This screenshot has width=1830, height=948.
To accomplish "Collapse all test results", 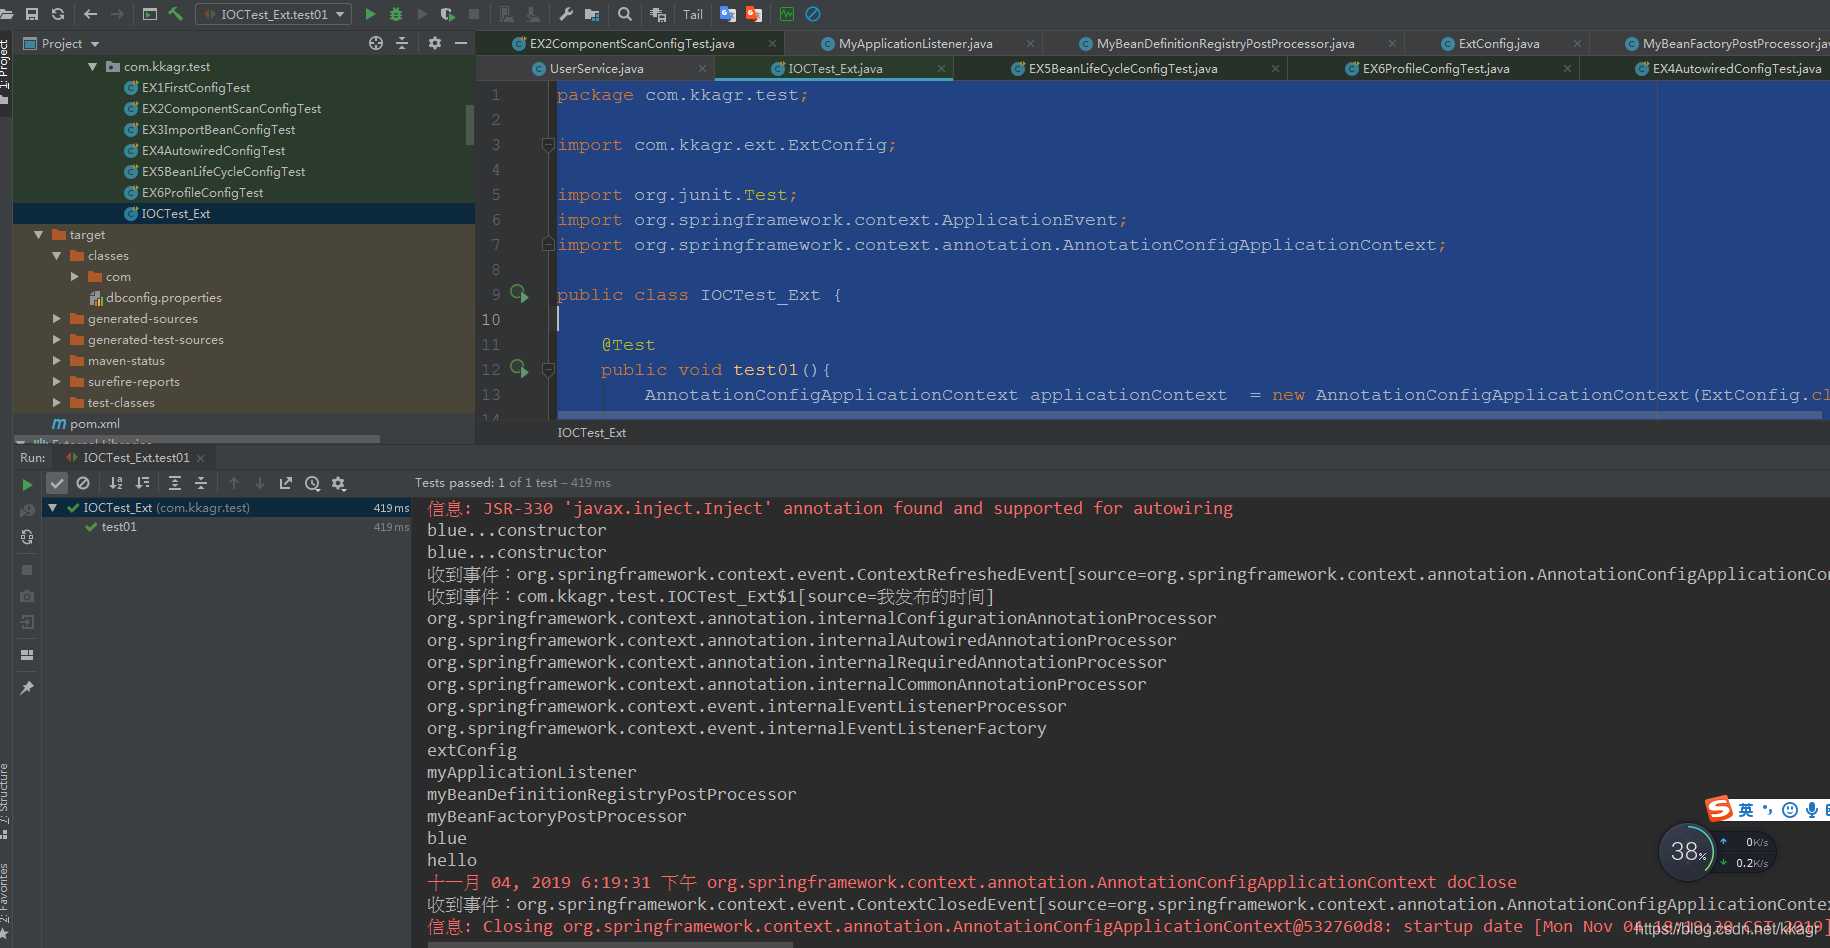I will click(x=201, y=483).
